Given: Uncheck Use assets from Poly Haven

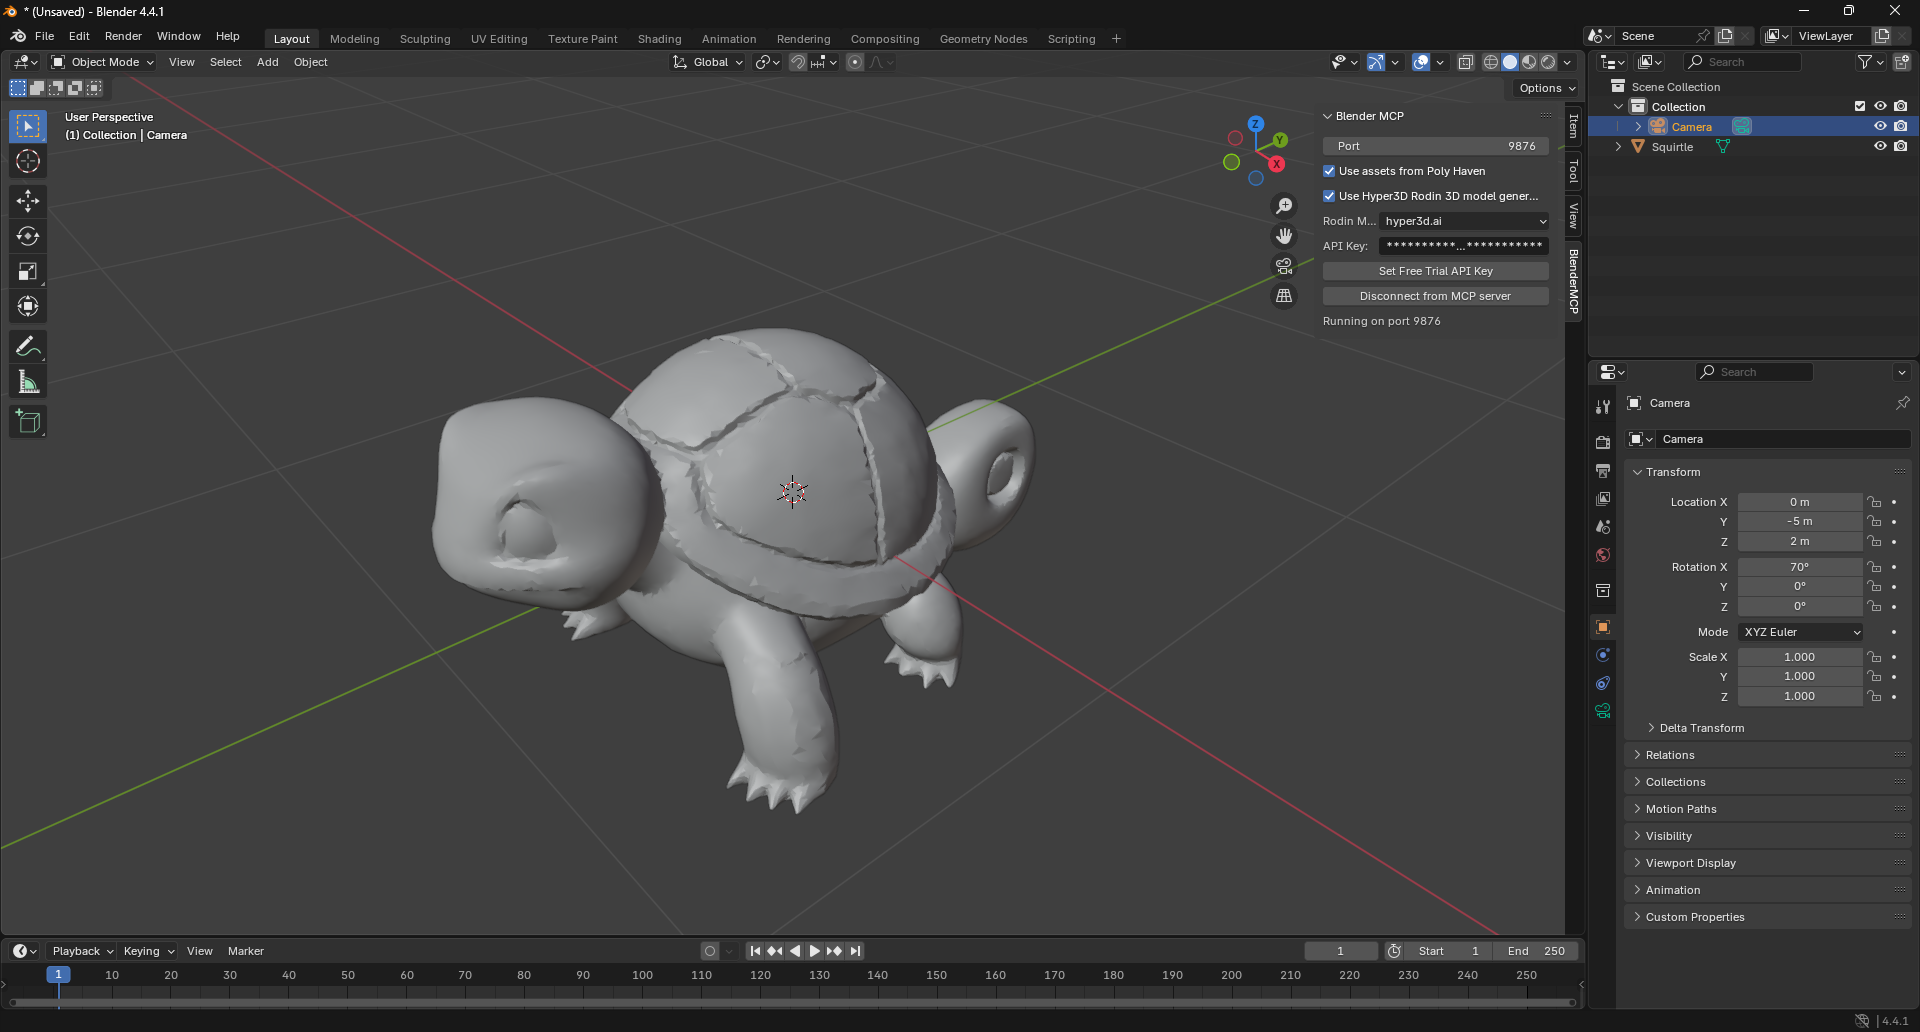Looking at the screenshot, I should pyautogui.click(x=1329, y=171).
